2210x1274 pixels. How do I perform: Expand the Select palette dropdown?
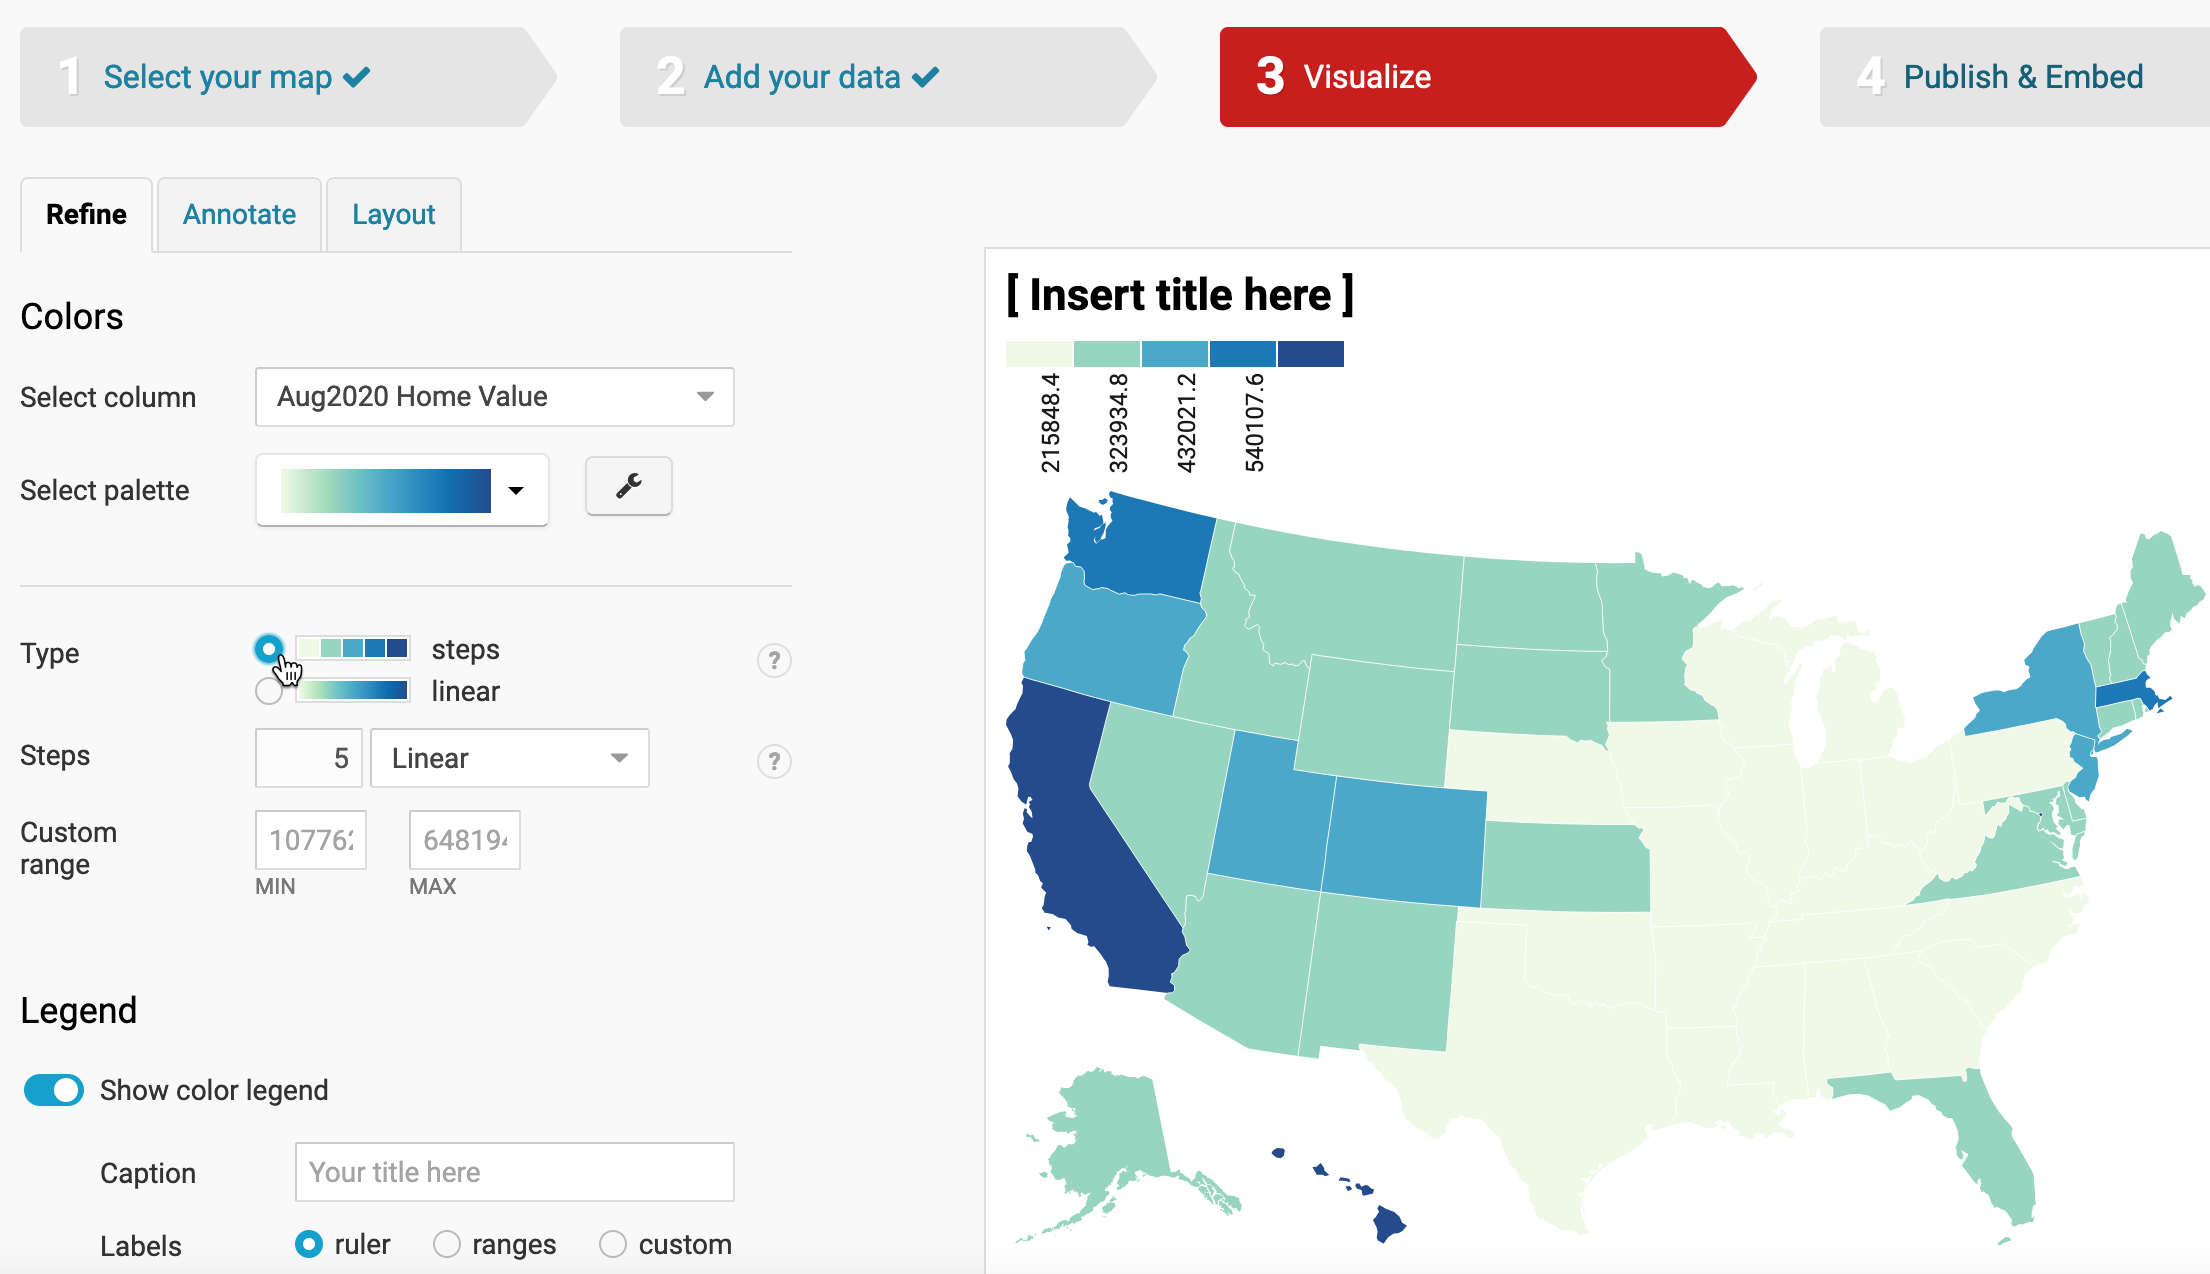pyautogui.click(x=521, y=489)
